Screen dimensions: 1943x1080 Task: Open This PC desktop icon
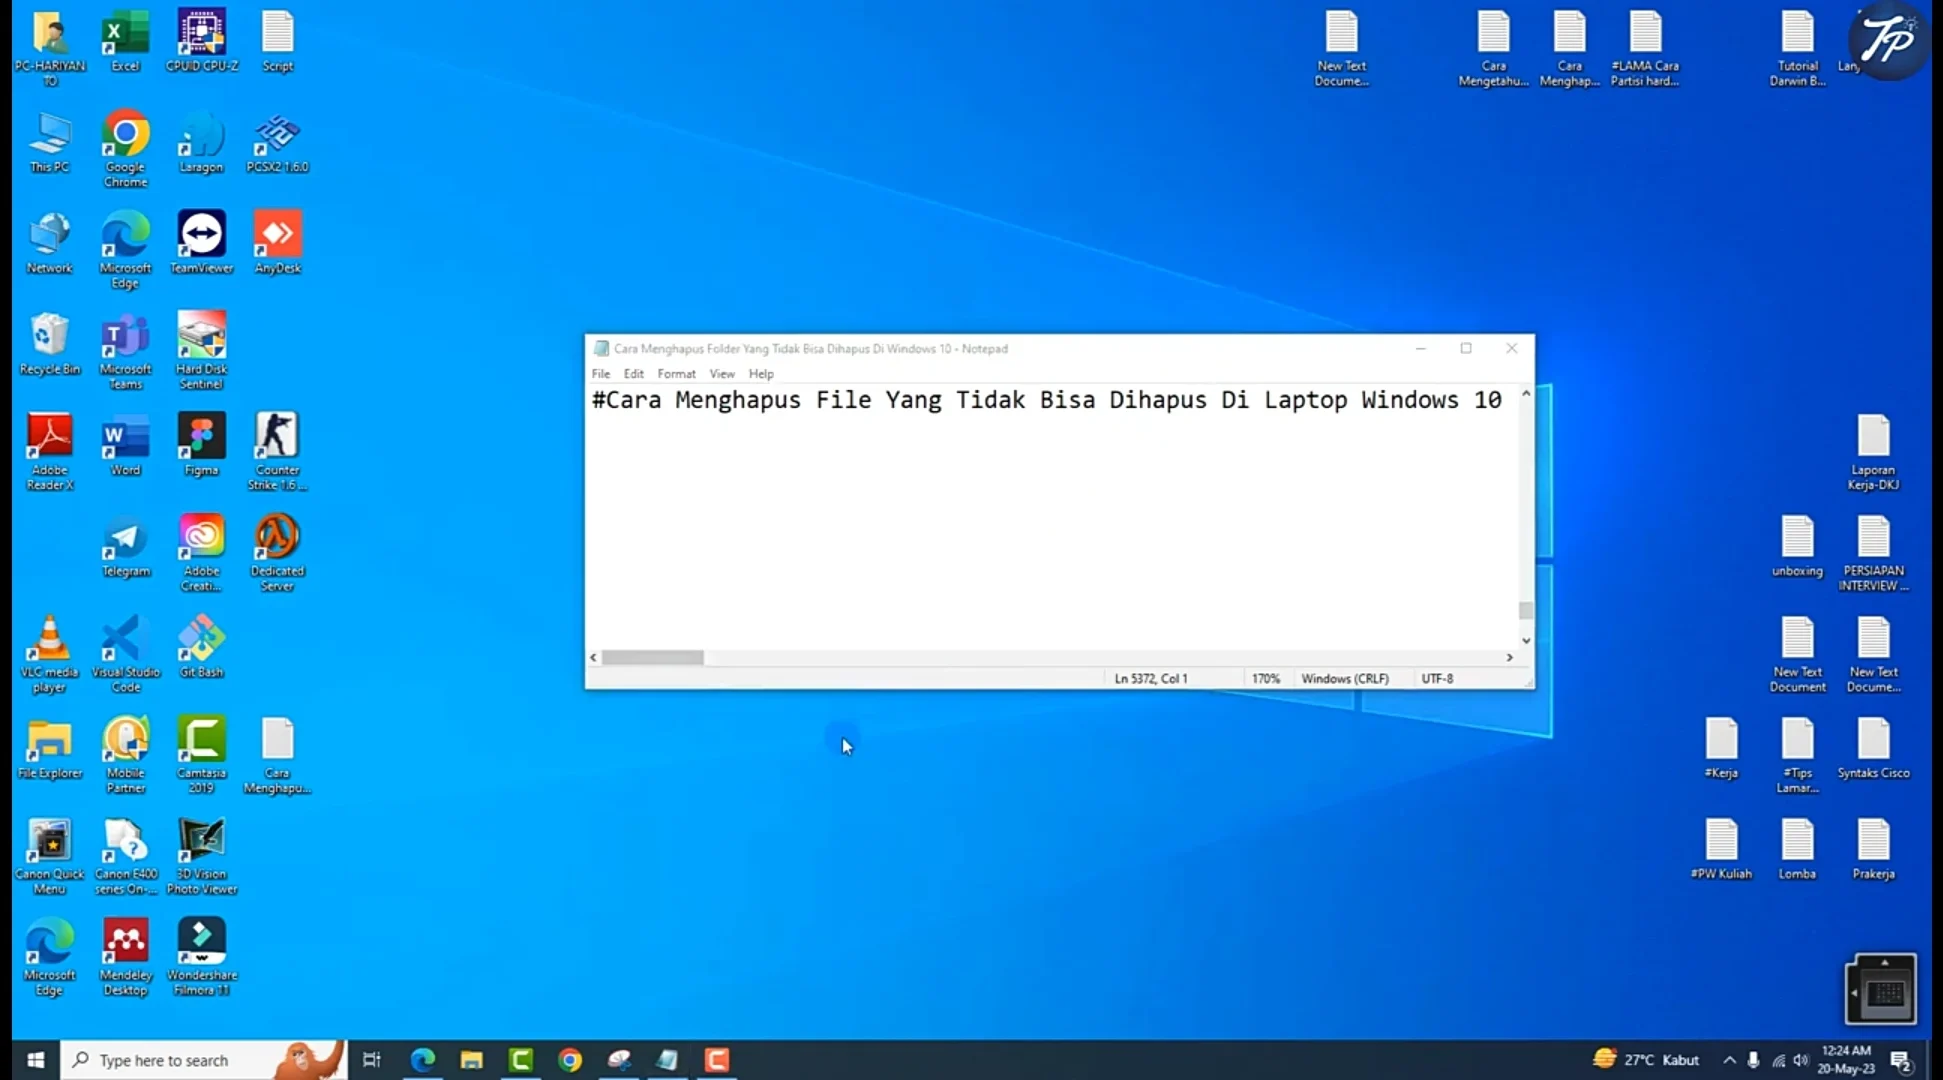49,142
